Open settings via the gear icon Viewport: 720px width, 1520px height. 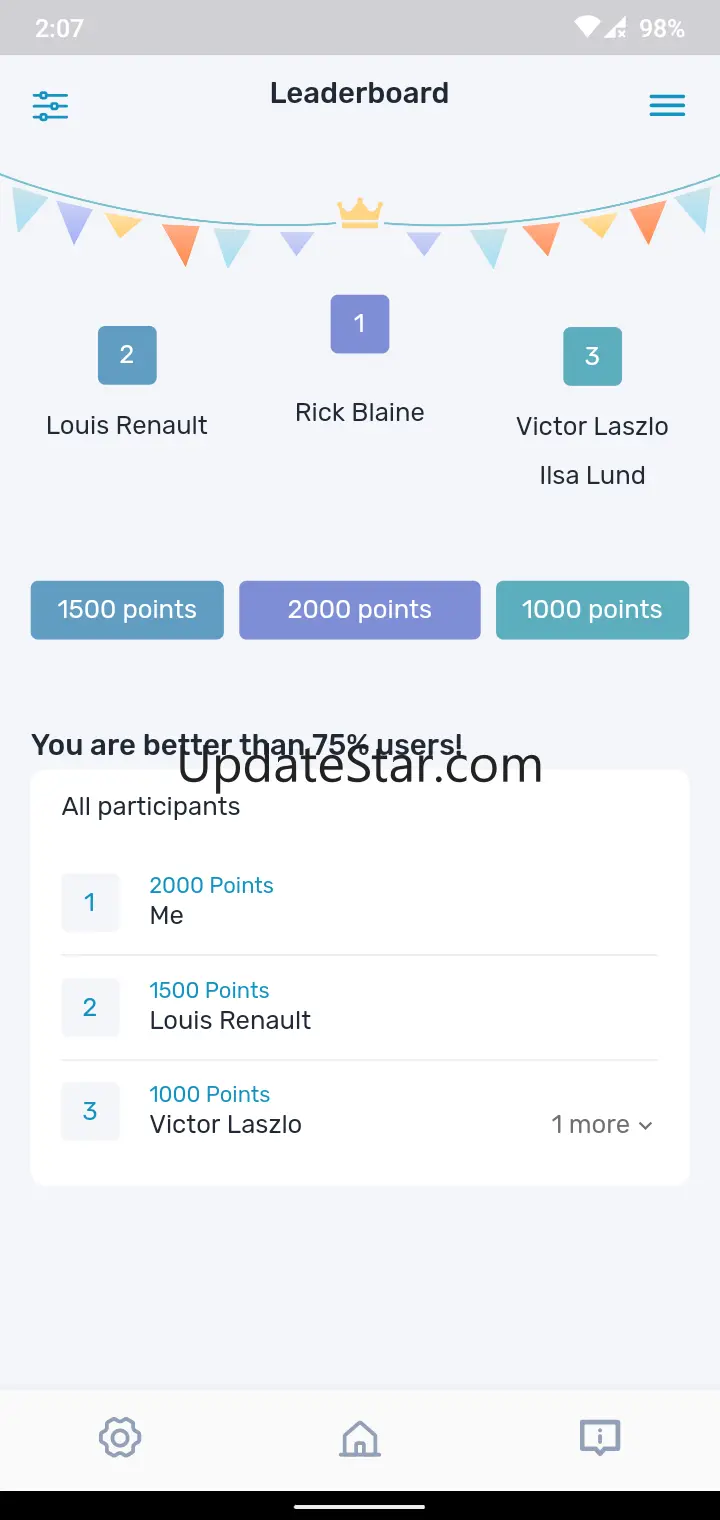coord(120,1438)
